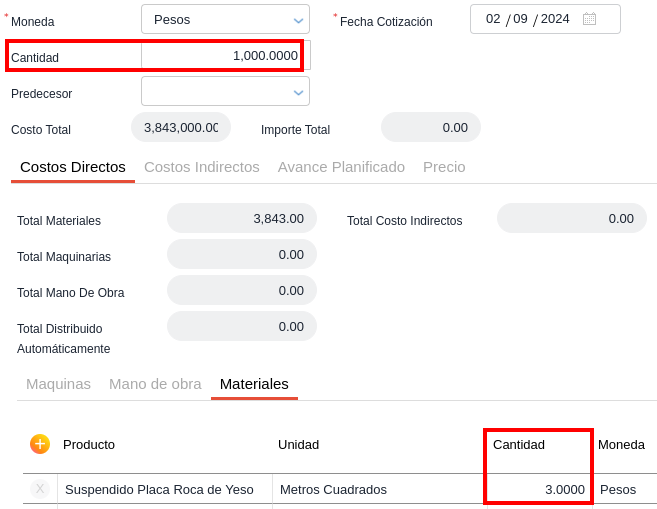
Task: Open the Fecha Cotización calendar picker icon
Action: [589, 19]
